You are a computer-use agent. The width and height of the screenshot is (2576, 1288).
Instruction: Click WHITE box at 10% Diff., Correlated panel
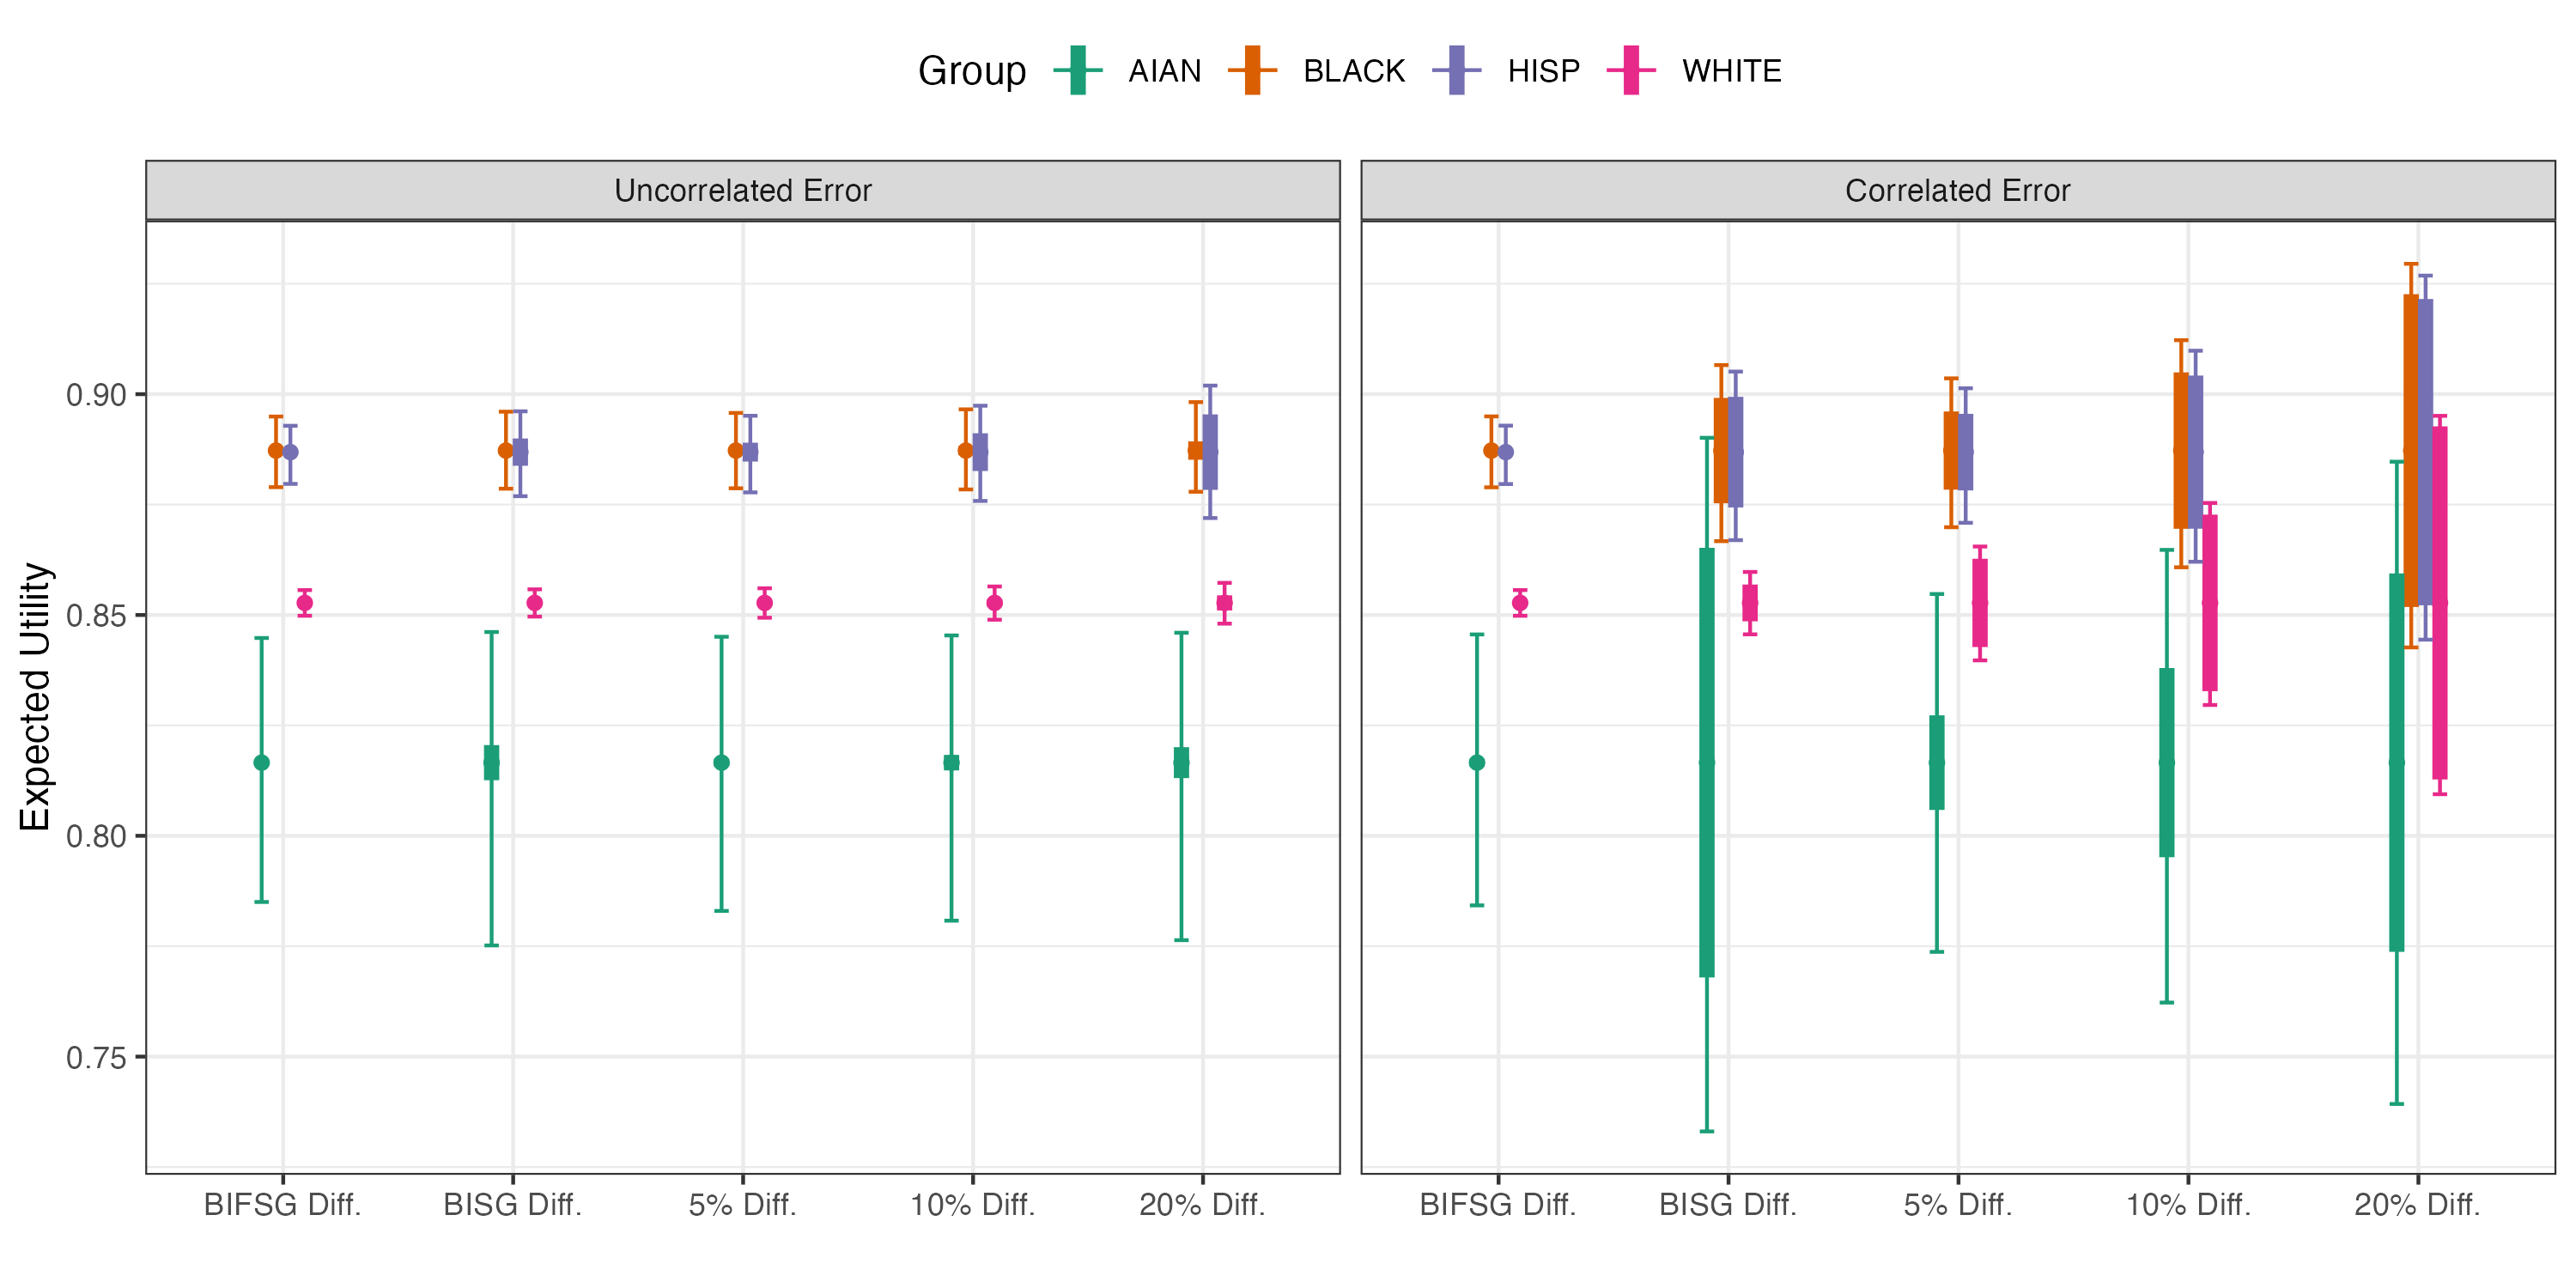click(2210, 603)
